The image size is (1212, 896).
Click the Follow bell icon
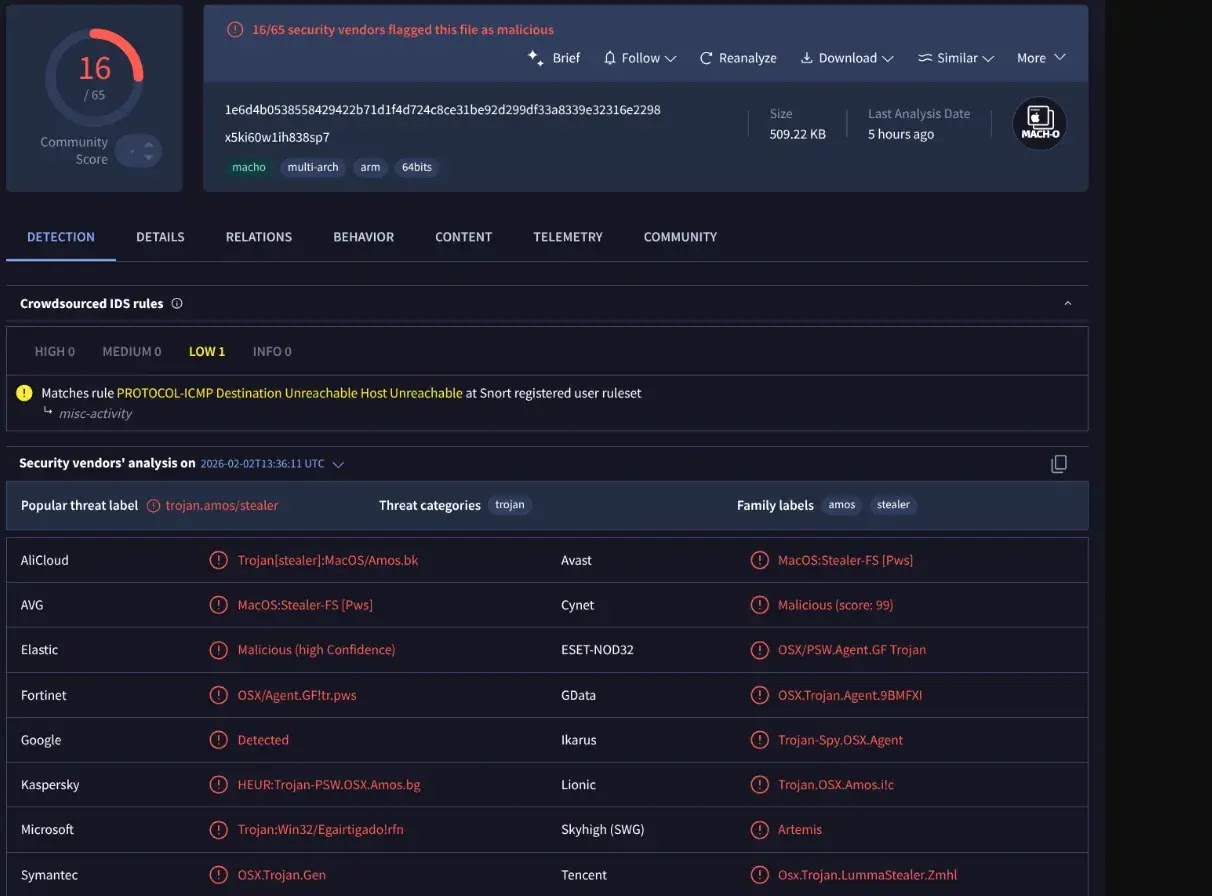(610, 58)
